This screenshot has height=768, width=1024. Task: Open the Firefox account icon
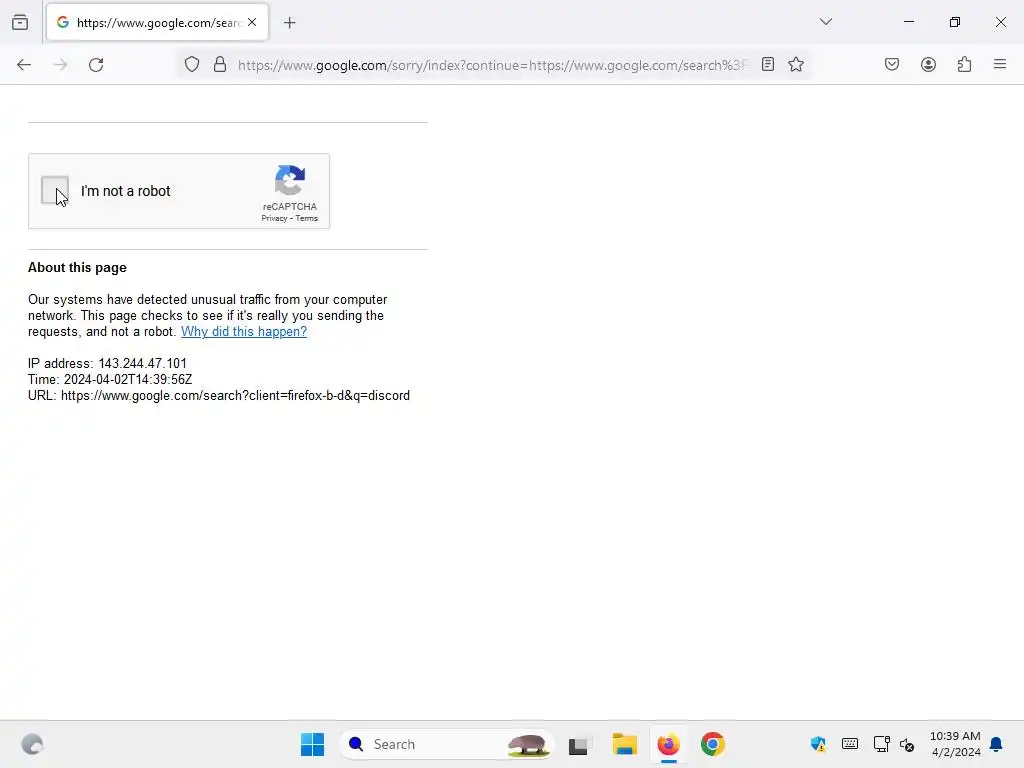point(928,64)
